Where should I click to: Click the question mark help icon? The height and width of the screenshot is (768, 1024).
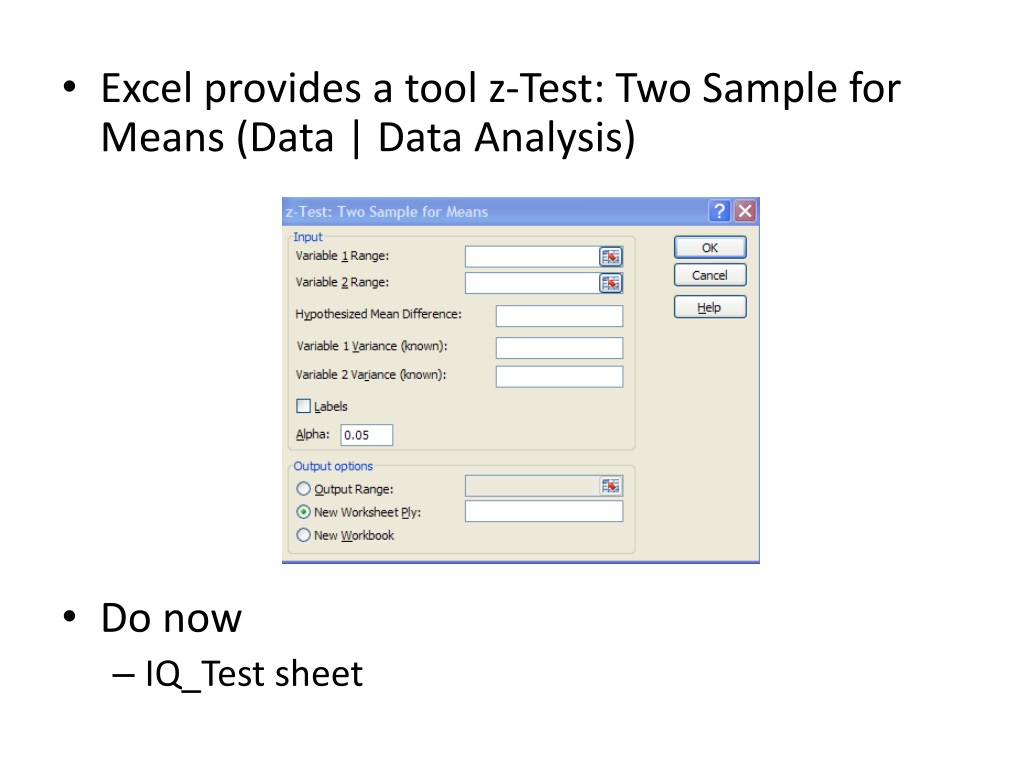(x=719, y=211)
